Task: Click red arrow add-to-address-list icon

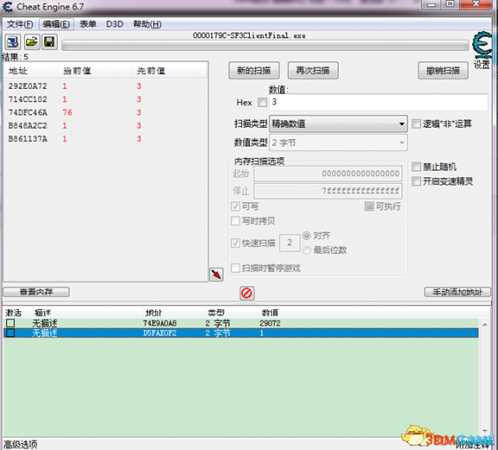Action: [x=216, y=275]
